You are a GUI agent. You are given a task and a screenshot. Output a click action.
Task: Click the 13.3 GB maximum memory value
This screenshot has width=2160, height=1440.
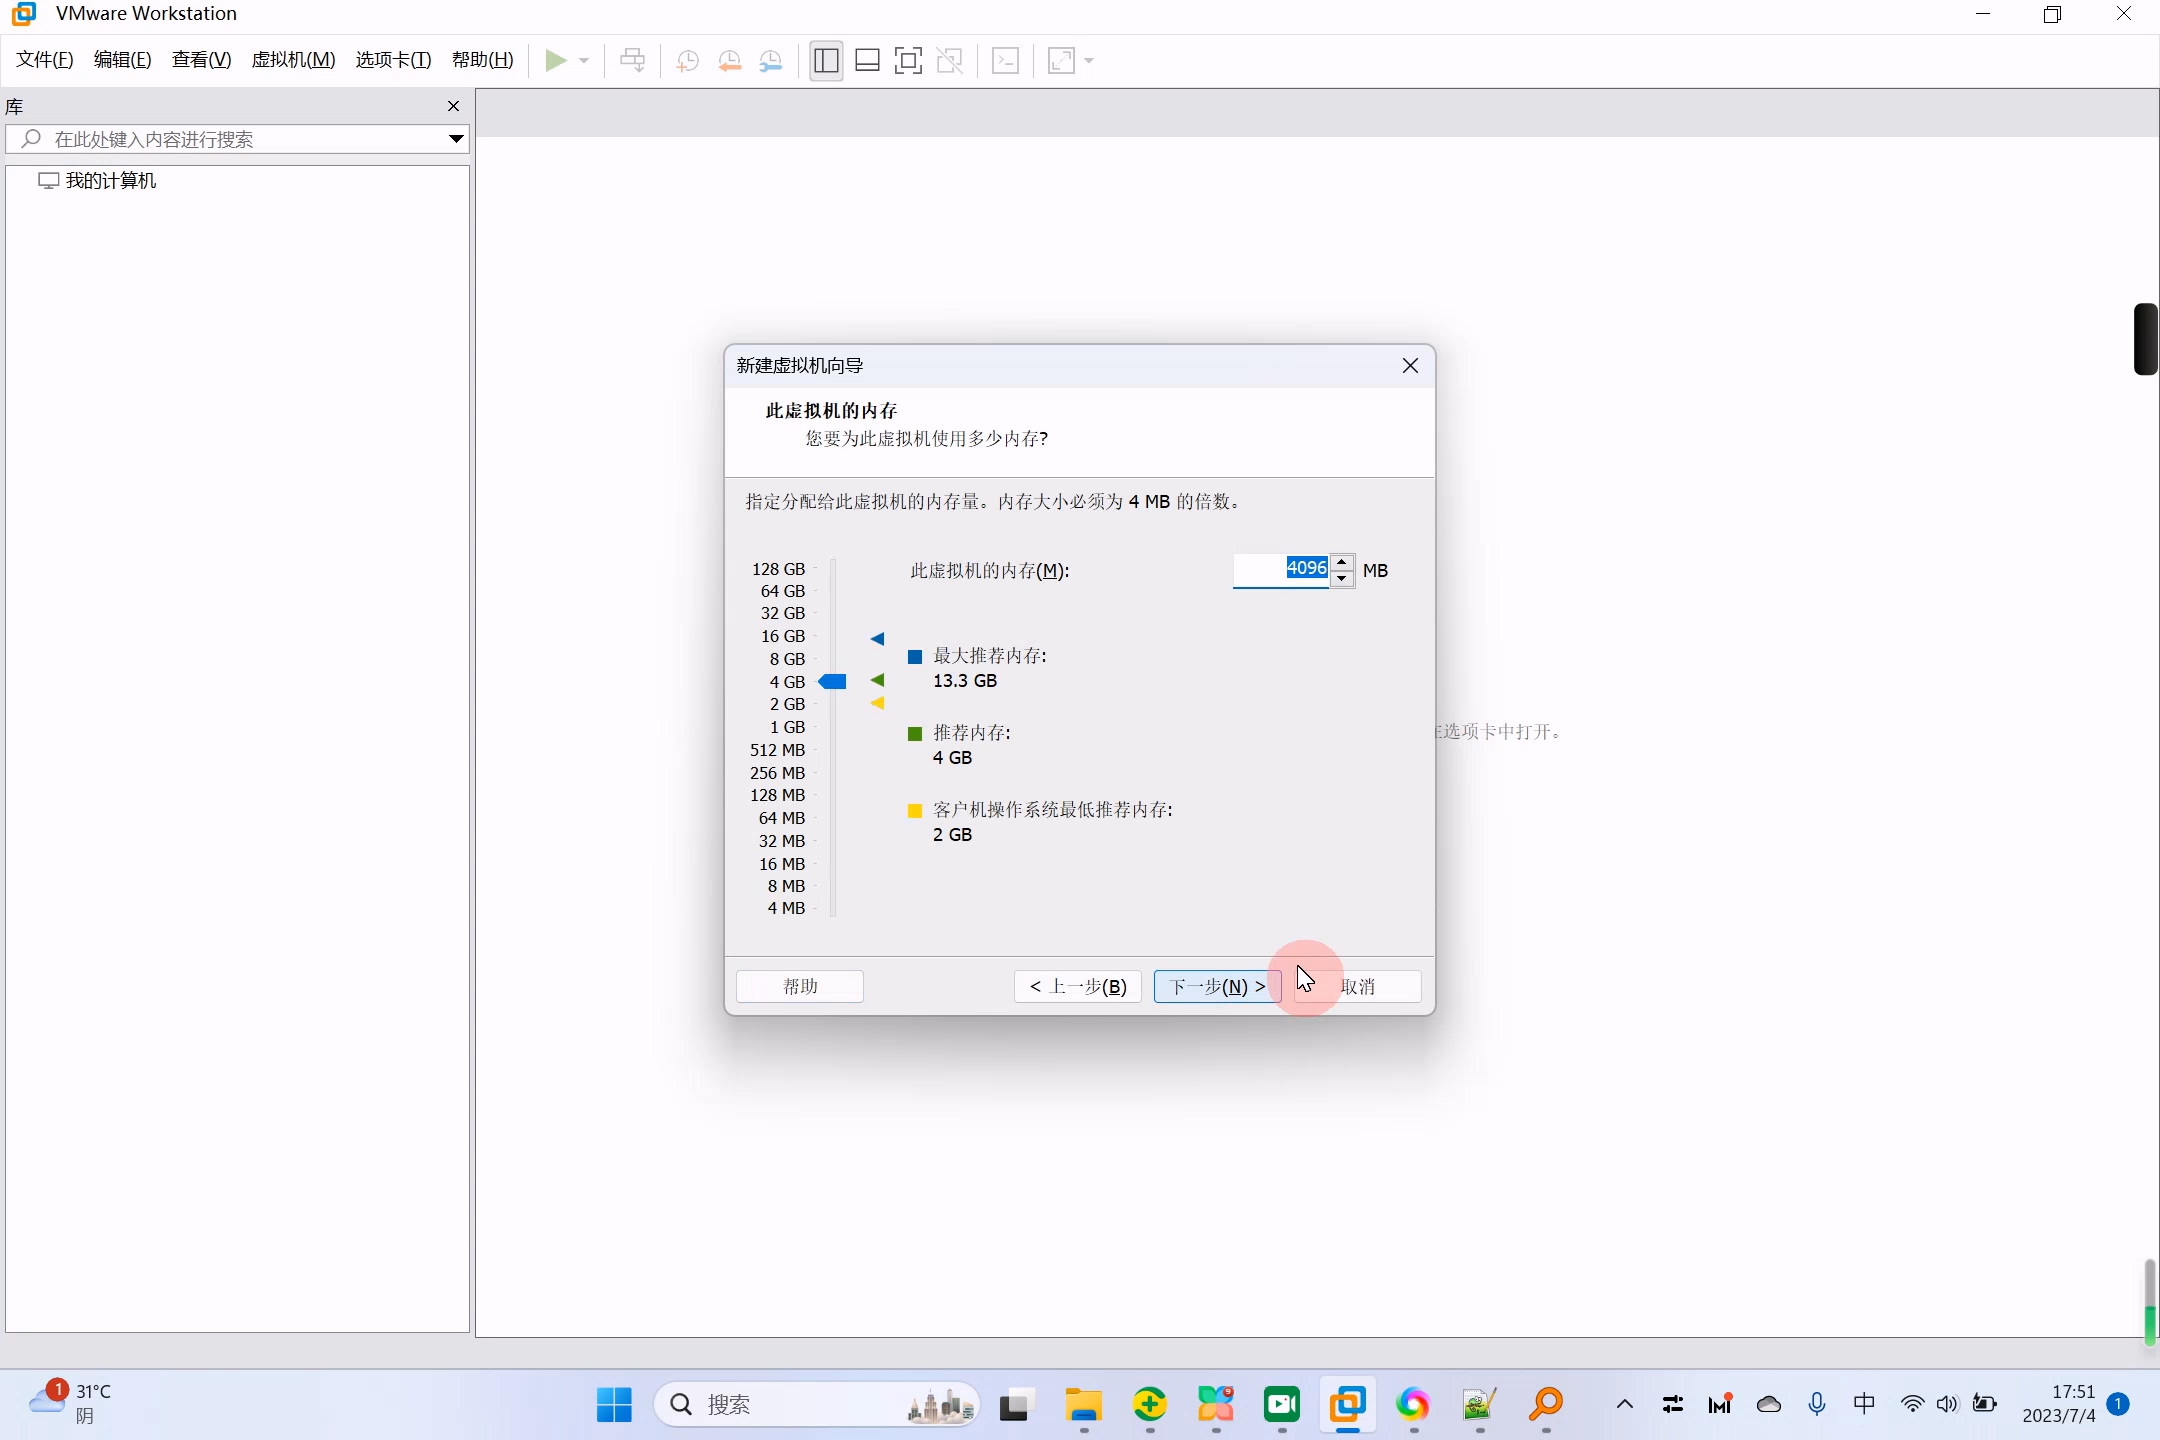coord(965,681)
